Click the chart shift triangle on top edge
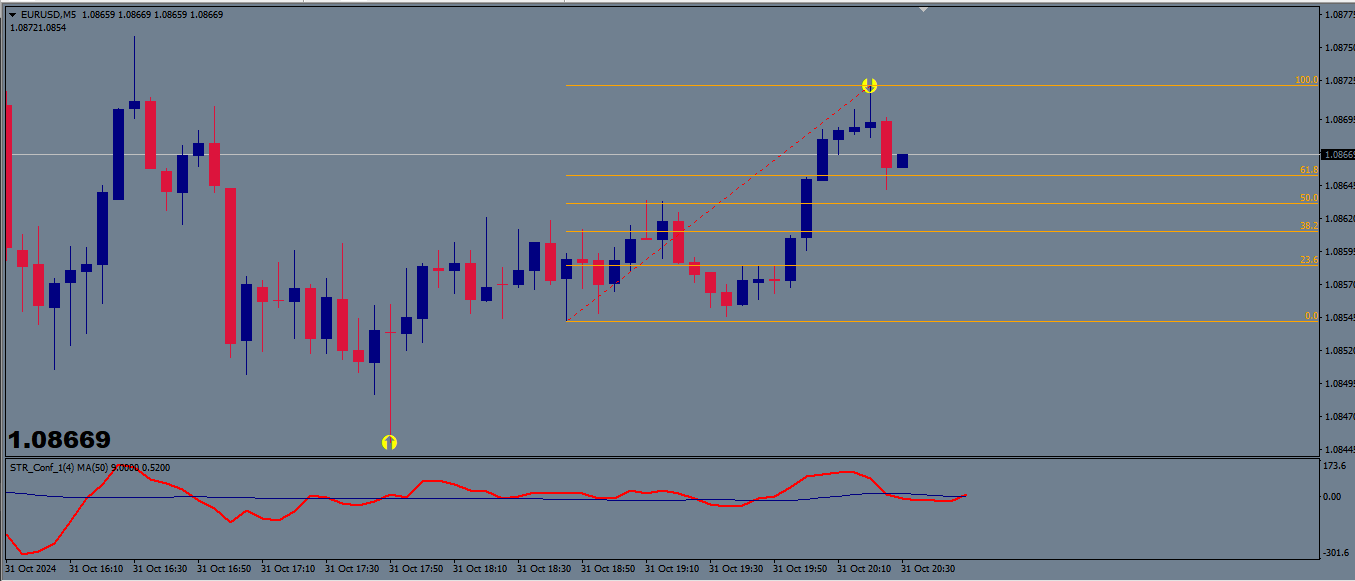Viewport: 1355px width, 581px height. point(923,9)
